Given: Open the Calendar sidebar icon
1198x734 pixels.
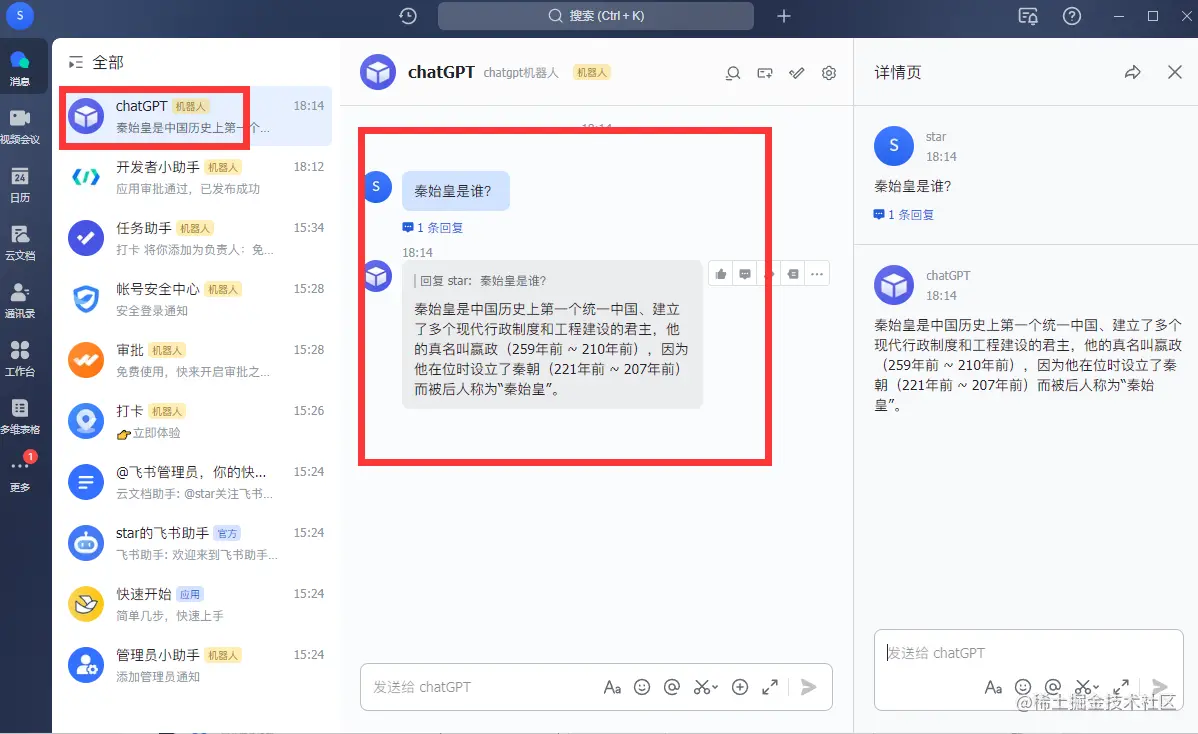Looking at the screenshot, I should [20, 184].
